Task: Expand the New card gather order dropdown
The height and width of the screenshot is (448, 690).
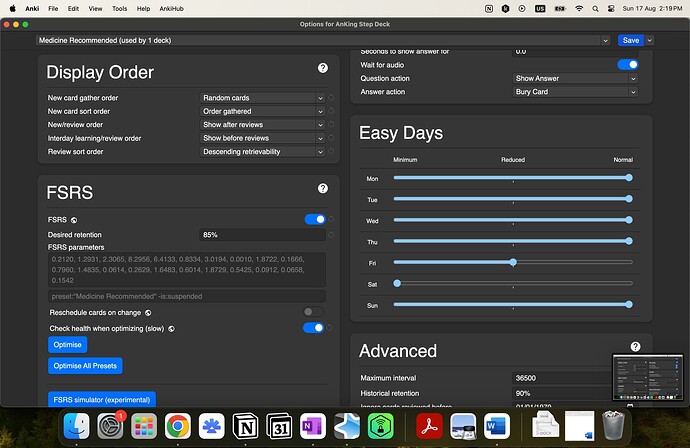Action: pos(263,98)
